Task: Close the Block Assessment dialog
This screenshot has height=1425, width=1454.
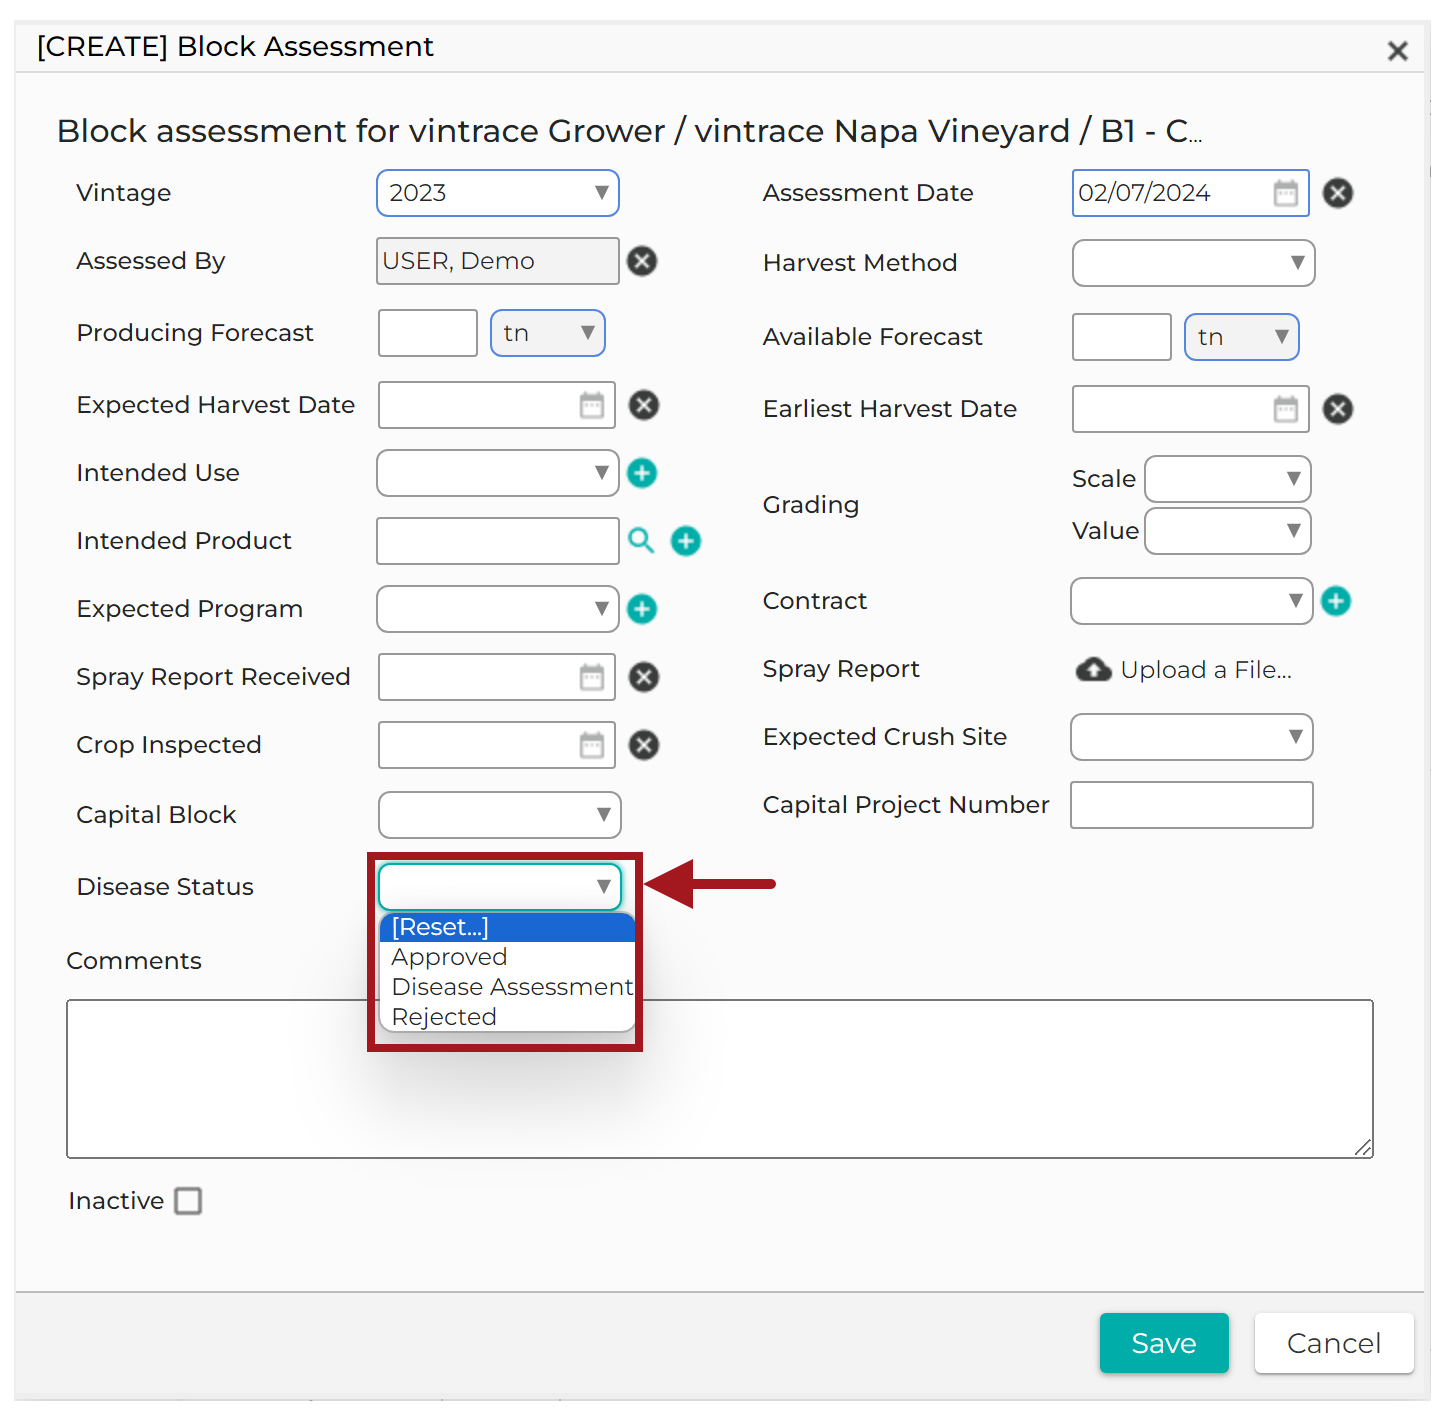Action: pyautogui.click(x=1398, y=51)
